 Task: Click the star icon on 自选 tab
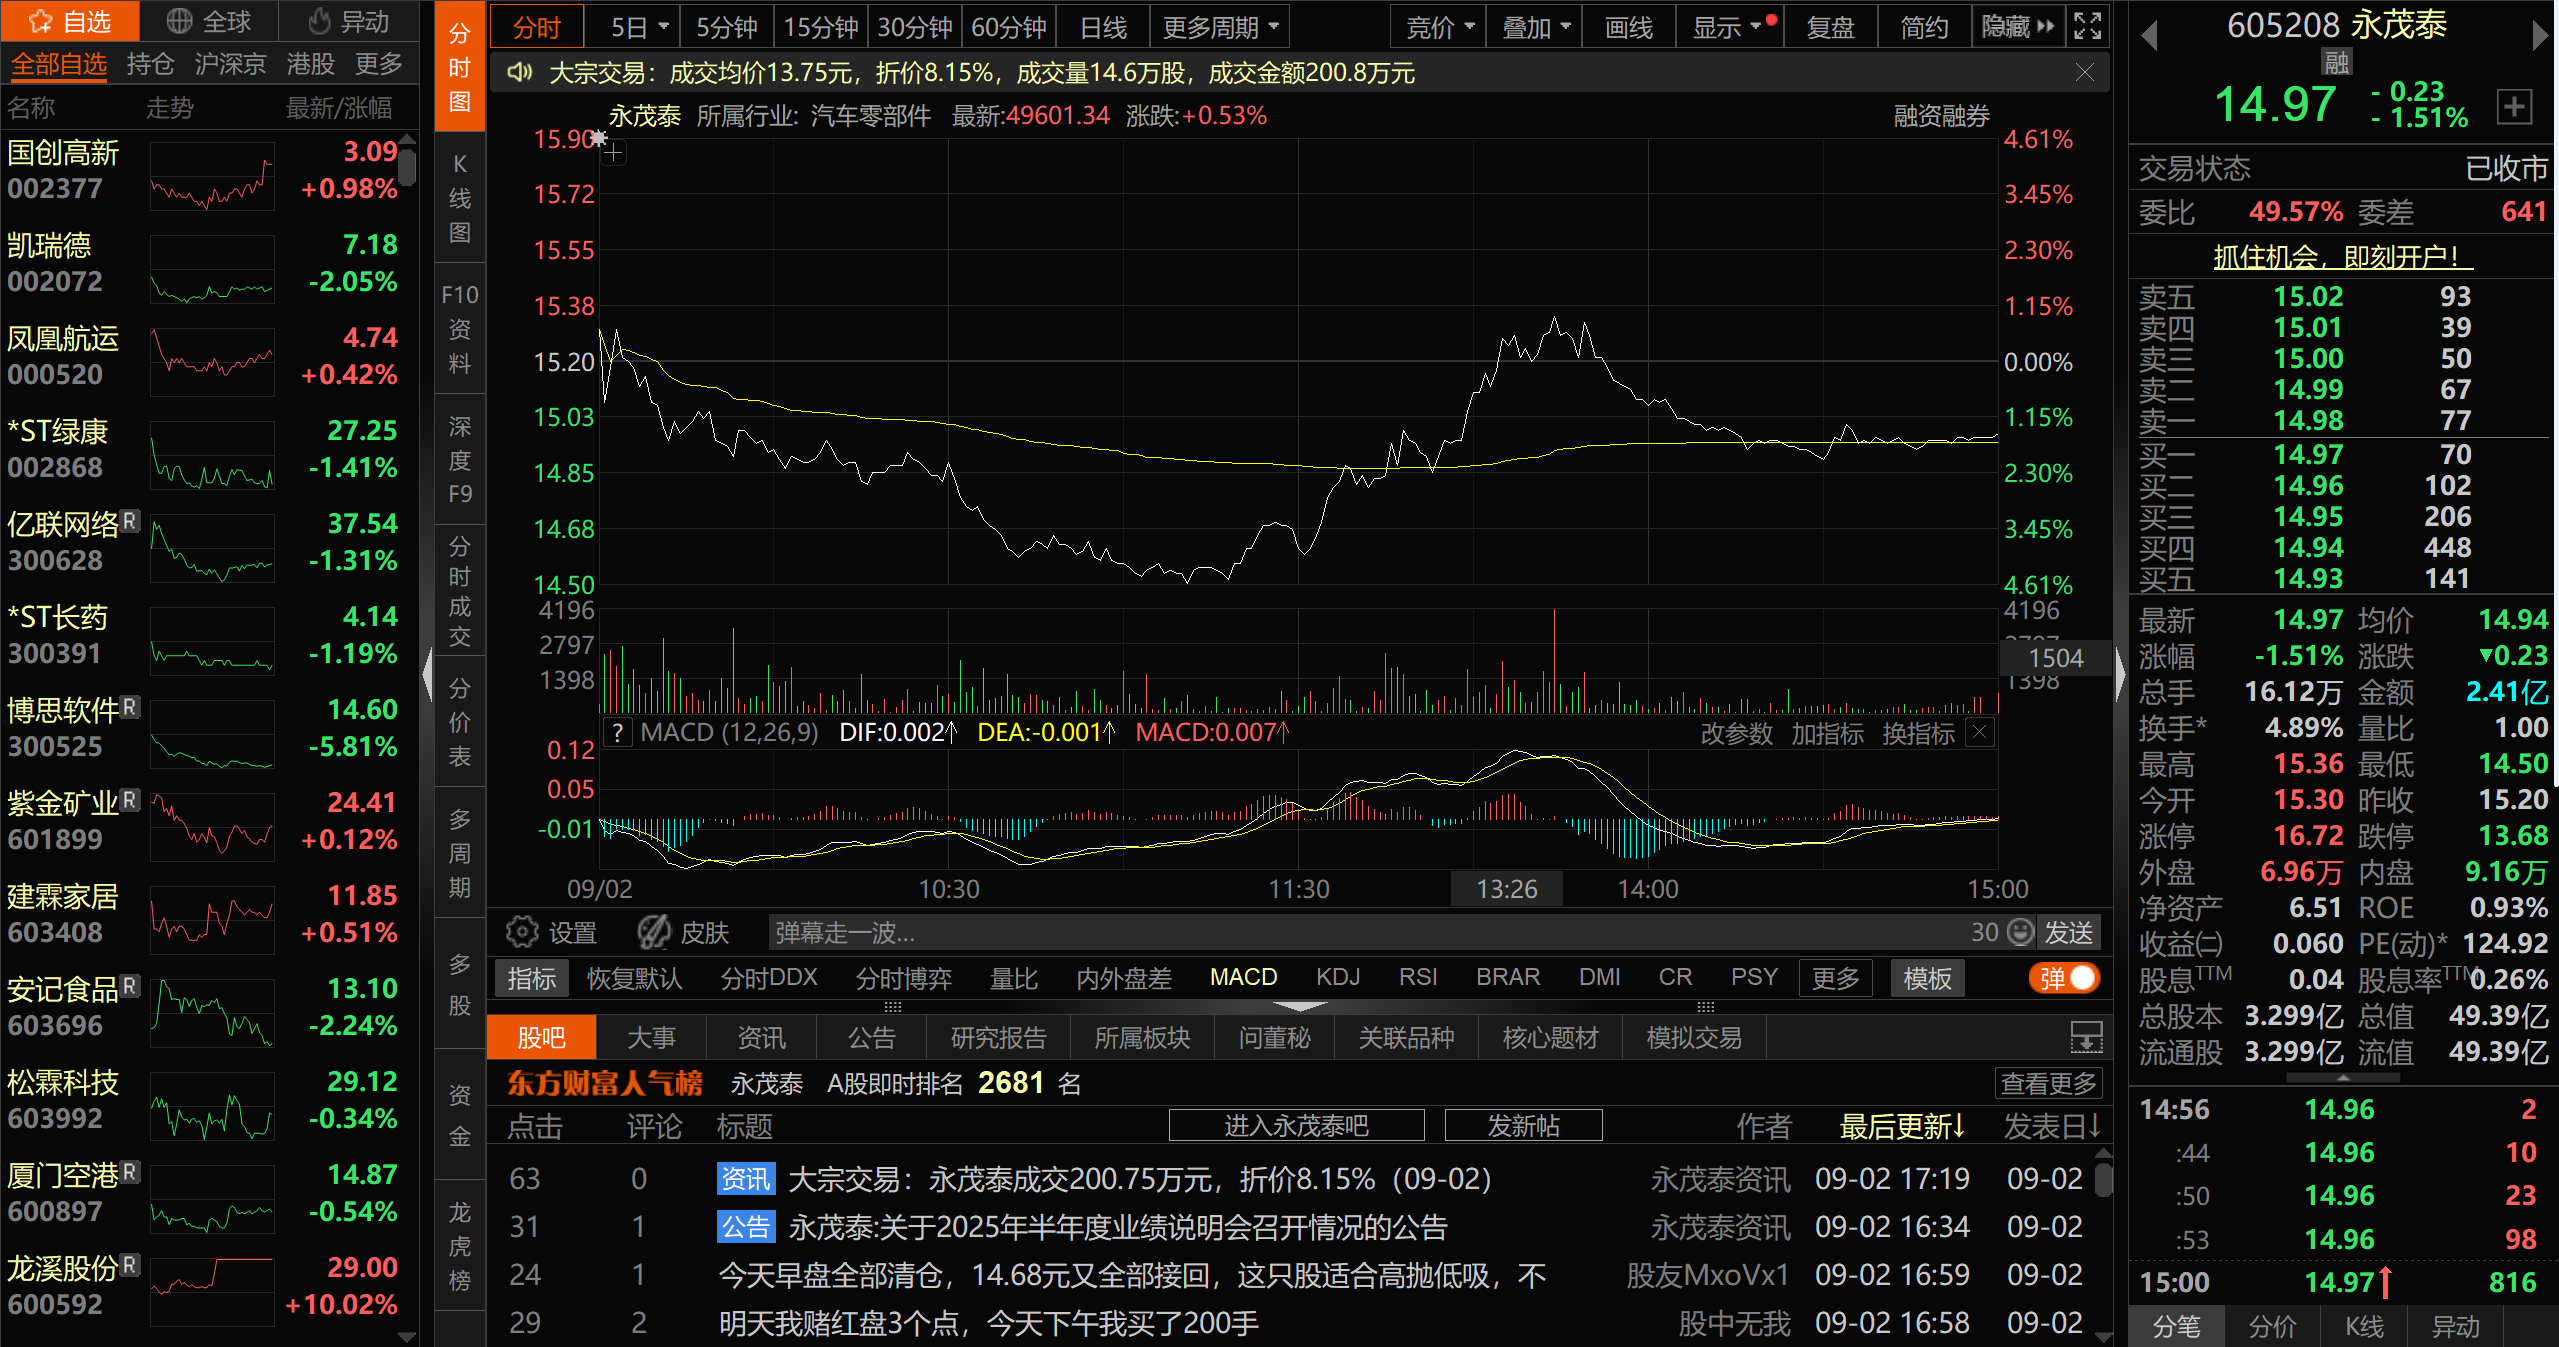click(x=41, y=21)
